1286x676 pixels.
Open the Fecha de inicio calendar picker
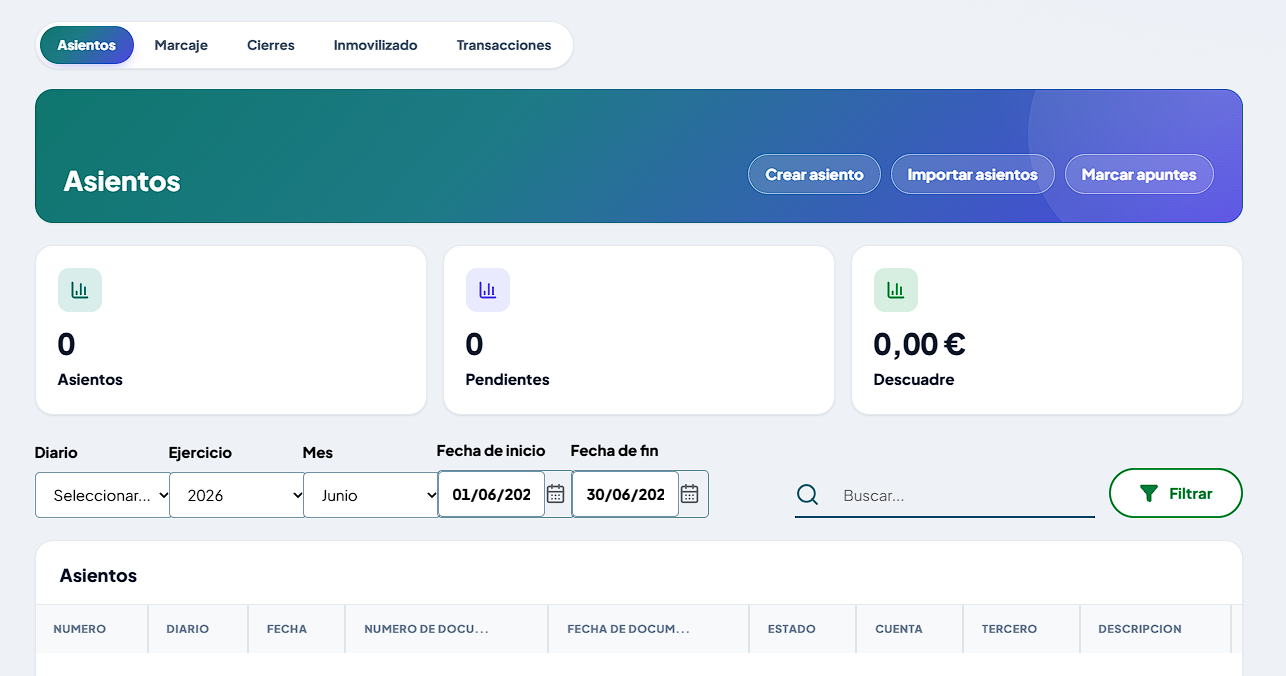tap(556, 494)
